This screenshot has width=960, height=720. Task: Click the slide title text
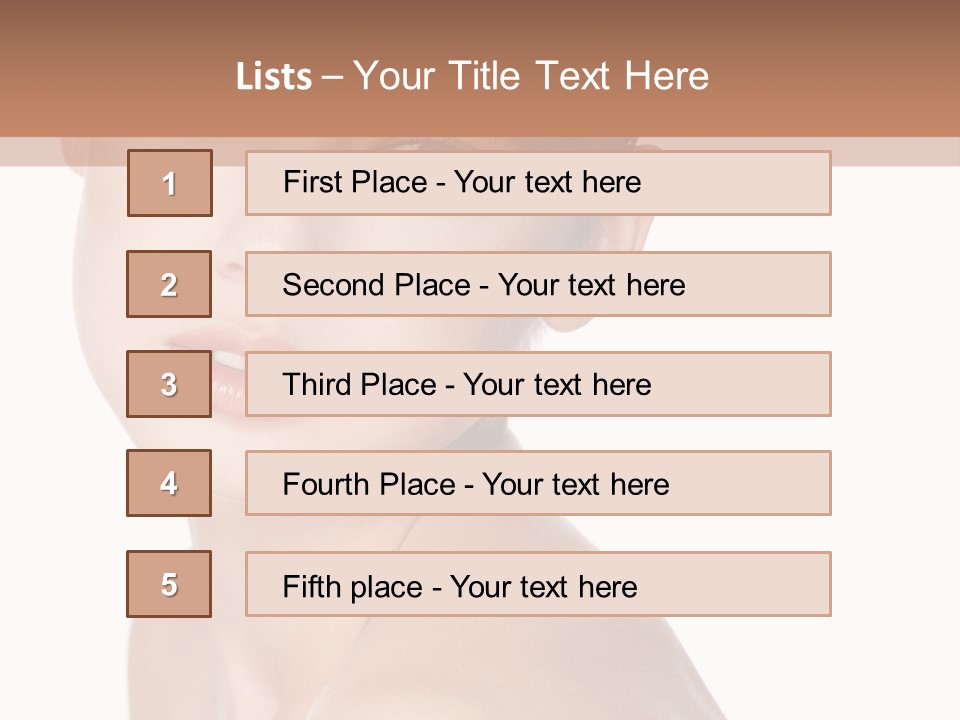pyautogui.click(x=472, y=76)
